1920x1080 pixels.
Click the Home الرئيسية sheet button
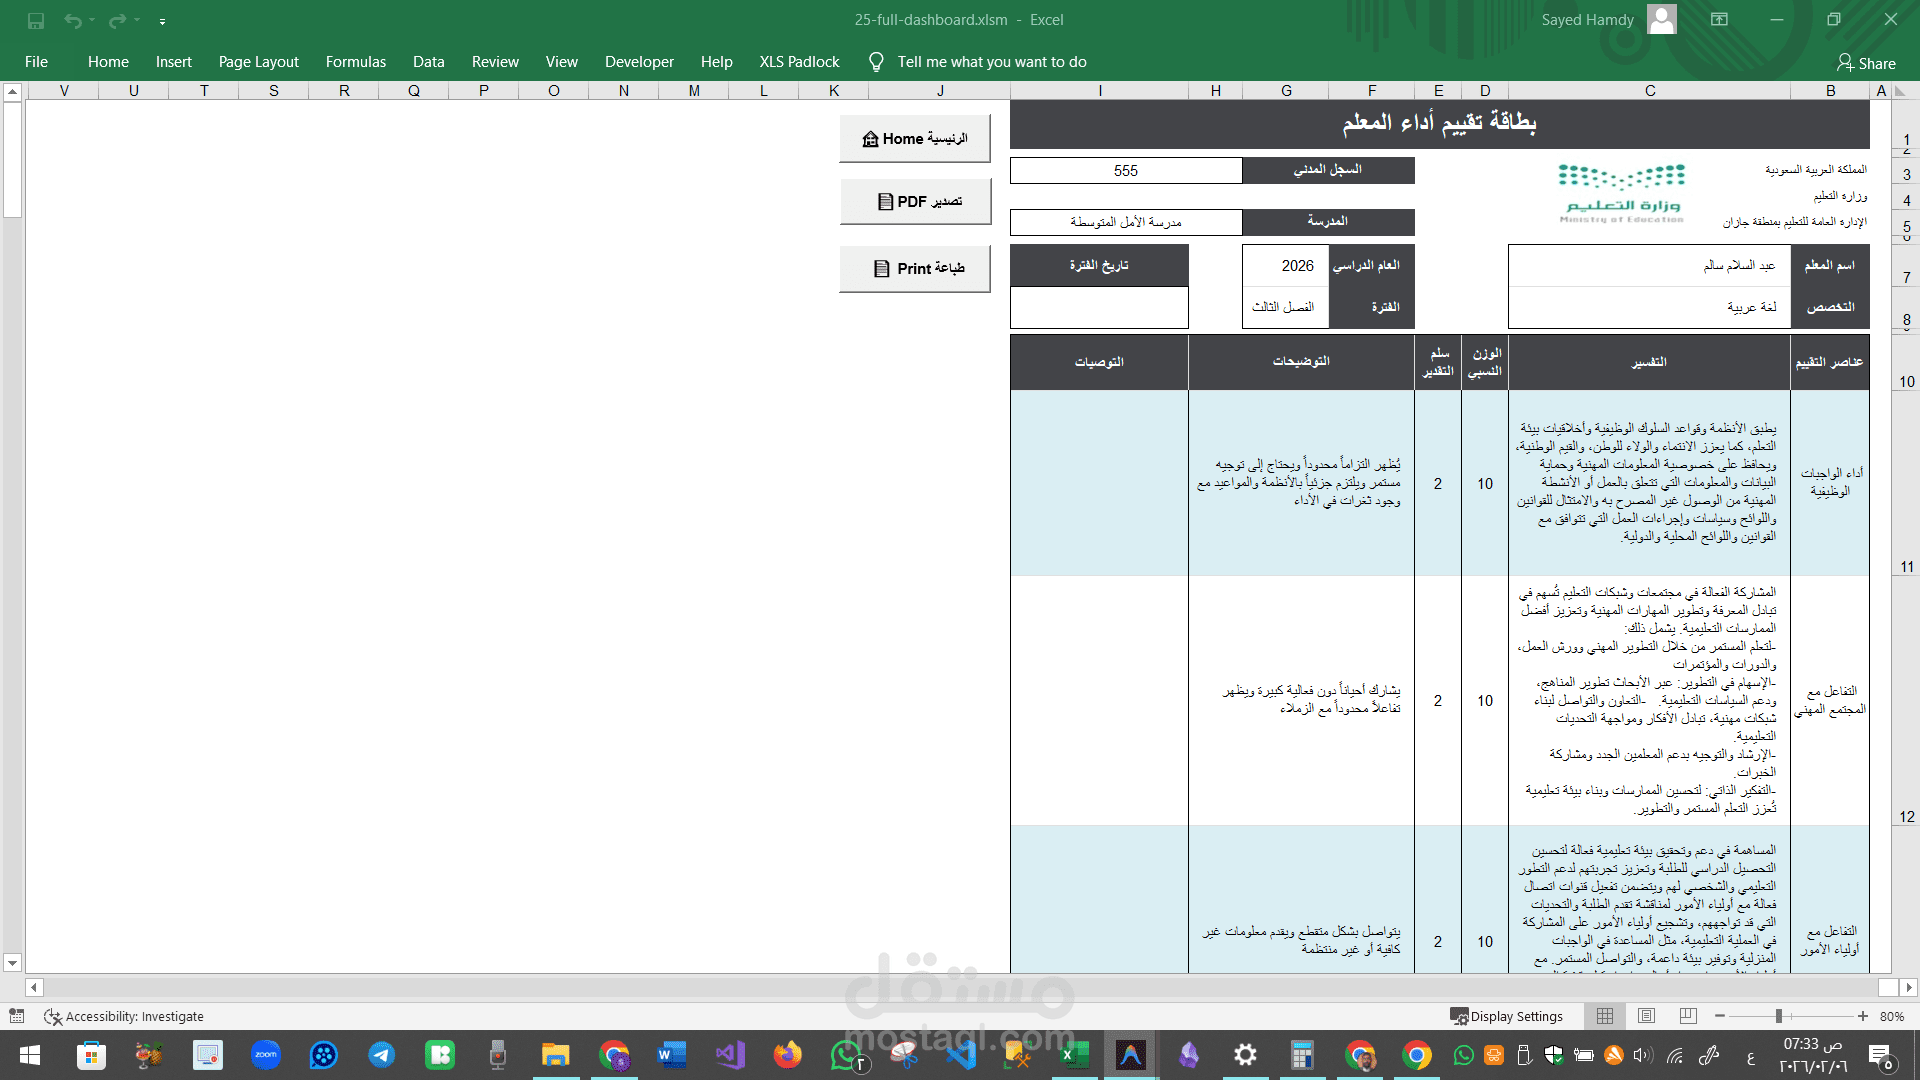click(x=915, y=139)
